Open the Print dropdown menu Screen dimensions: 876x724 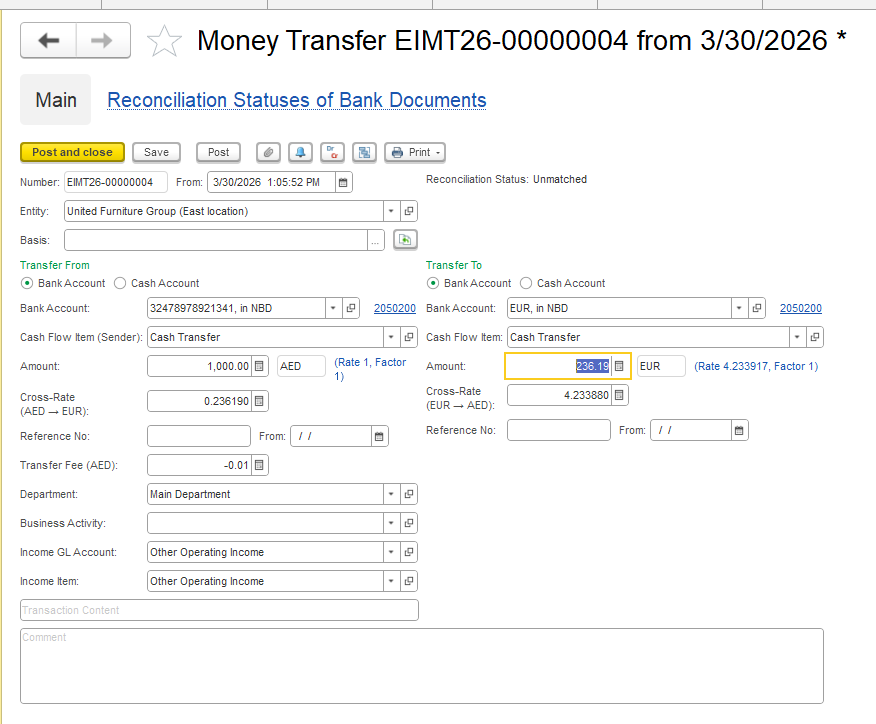415,152
